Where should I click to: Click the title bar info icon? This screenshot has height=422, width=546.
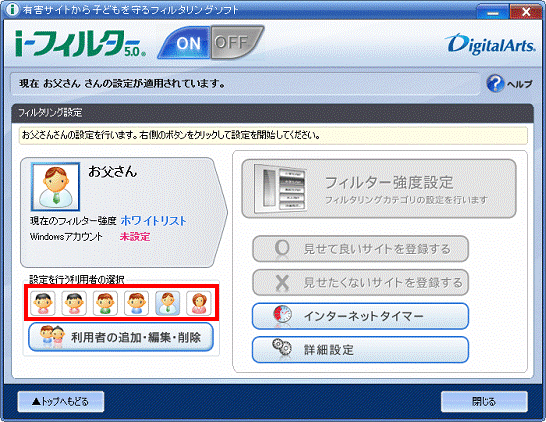(x=12, y=9)
